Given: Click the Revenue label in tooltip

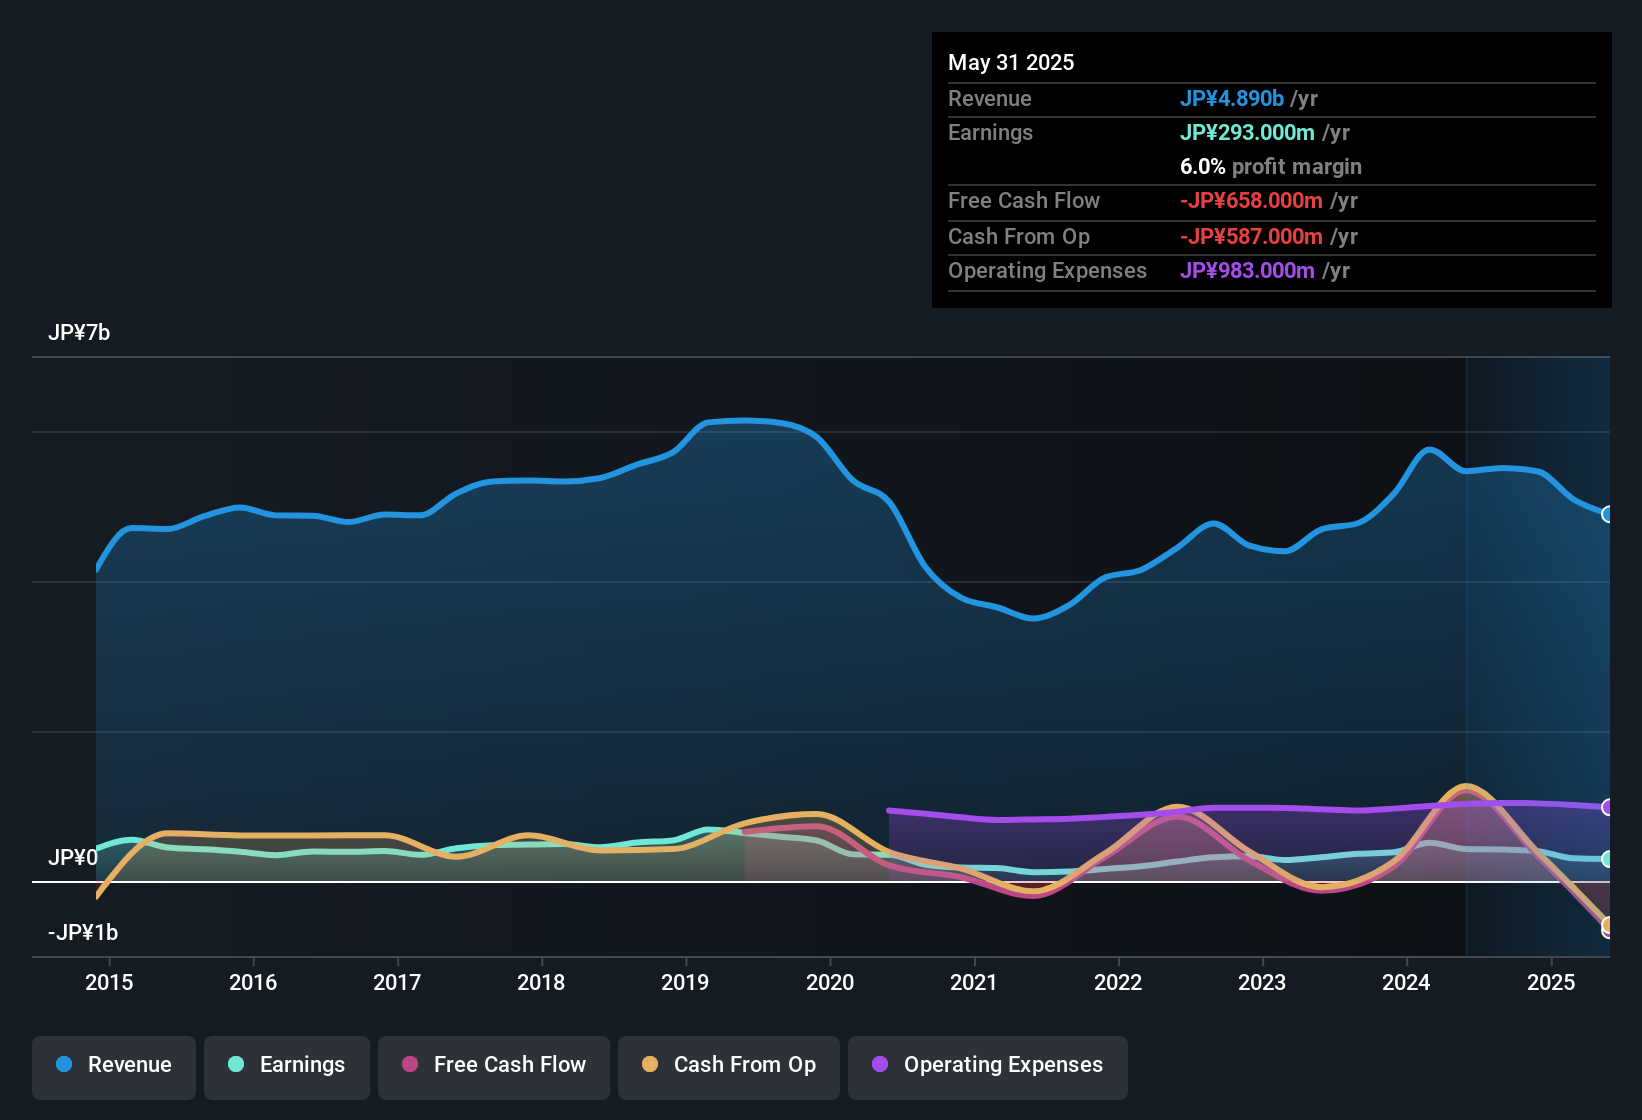Looking at the screenshot, I should (x=990, y=99).
